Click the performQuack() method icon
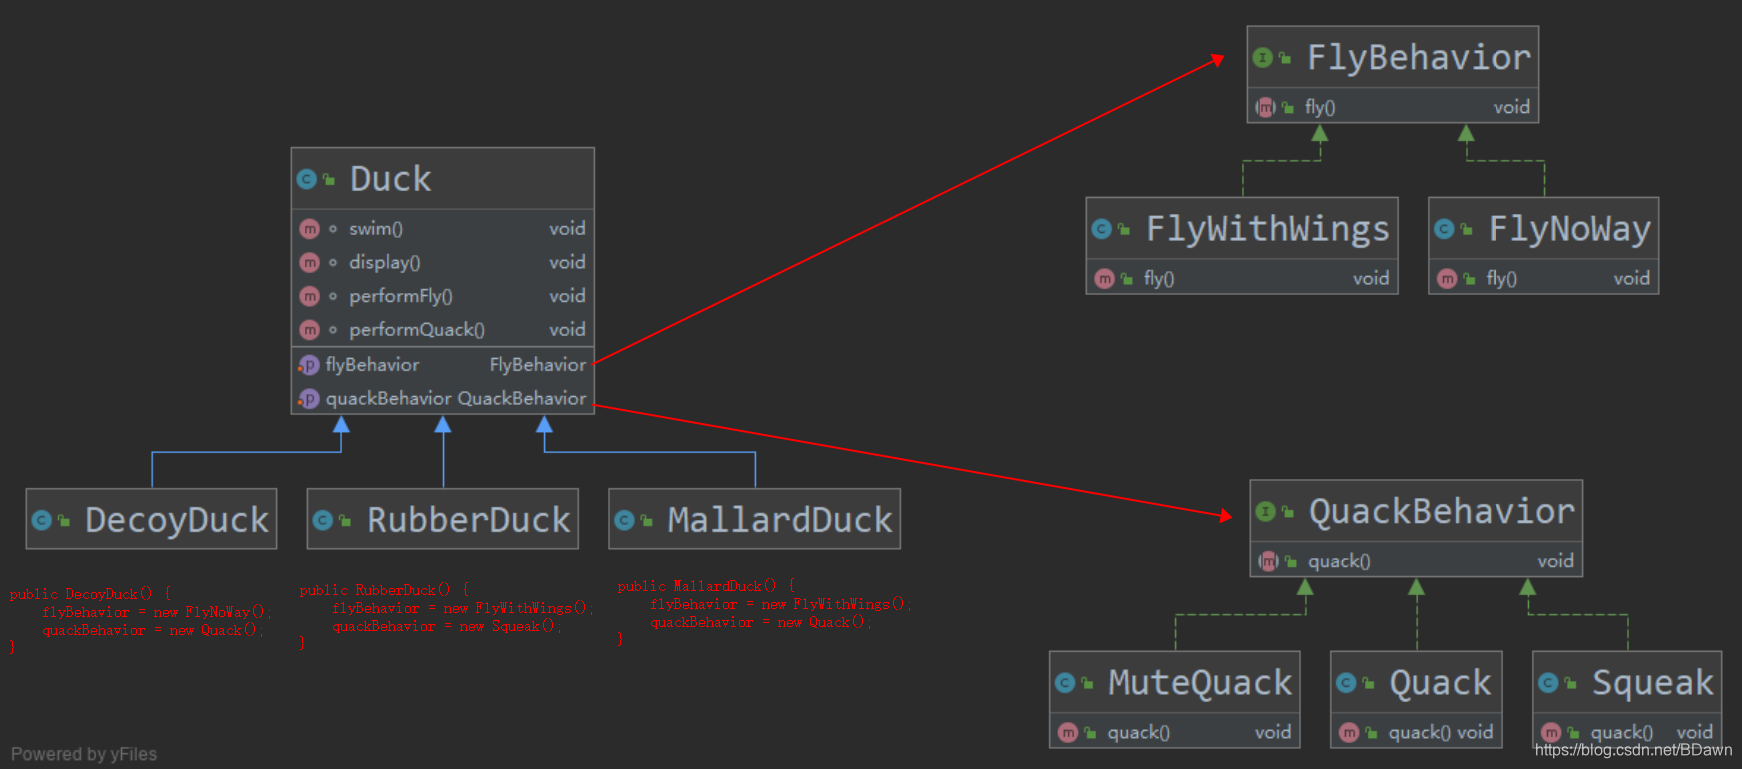This screenshot has width=1742, height=769. tap(309, 330)
